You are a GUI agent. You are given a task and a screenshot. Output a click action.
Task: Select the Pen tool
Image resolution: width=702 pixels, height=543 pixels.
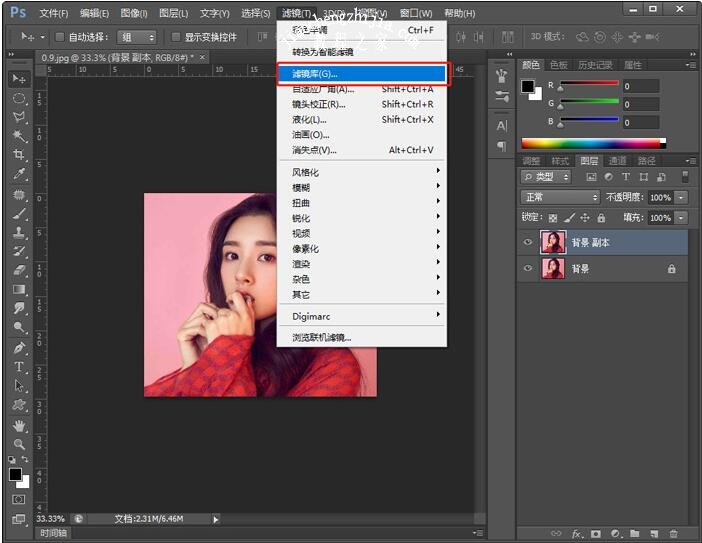point(19,348)
